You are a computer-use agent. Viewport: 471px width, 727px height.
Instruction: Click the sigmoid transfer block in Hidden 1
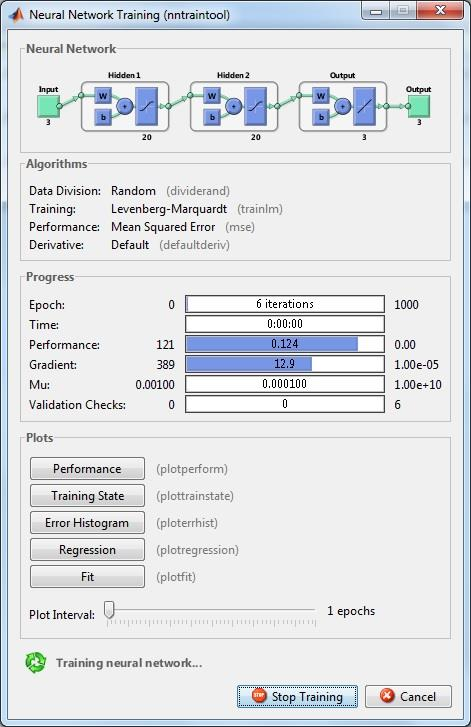click(x=146, y=107)
